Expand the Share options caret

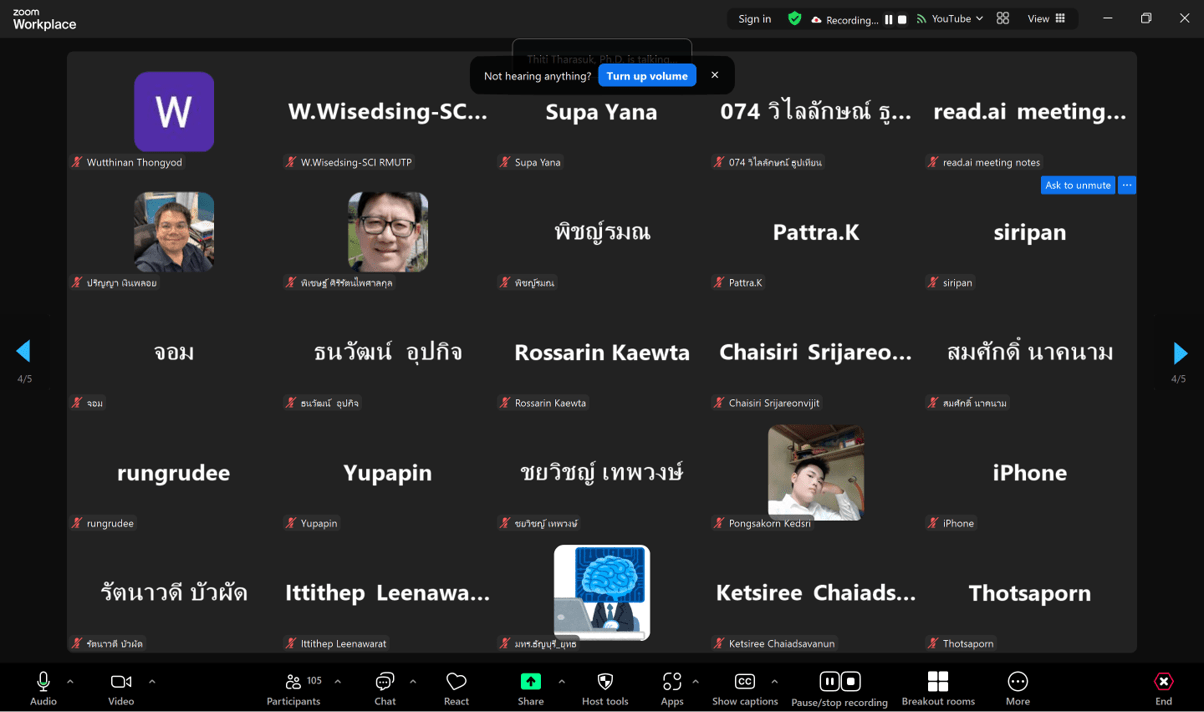coord(561,682)
